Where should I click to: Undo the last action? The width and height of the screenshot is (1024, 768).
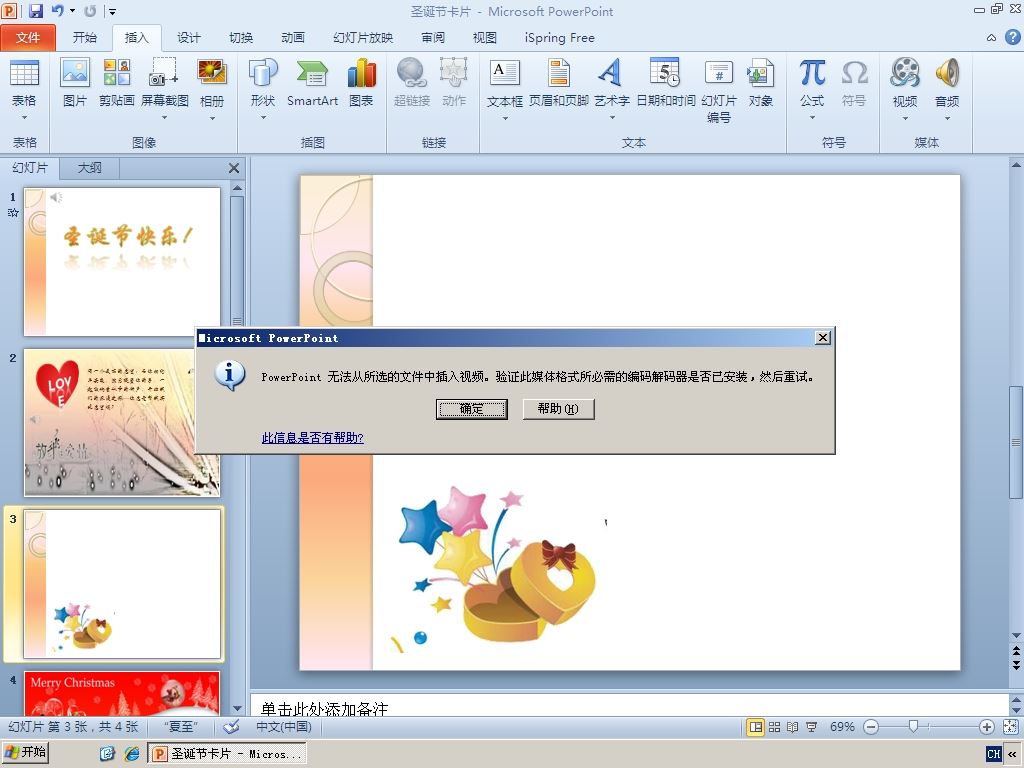[x=57, y=11]
